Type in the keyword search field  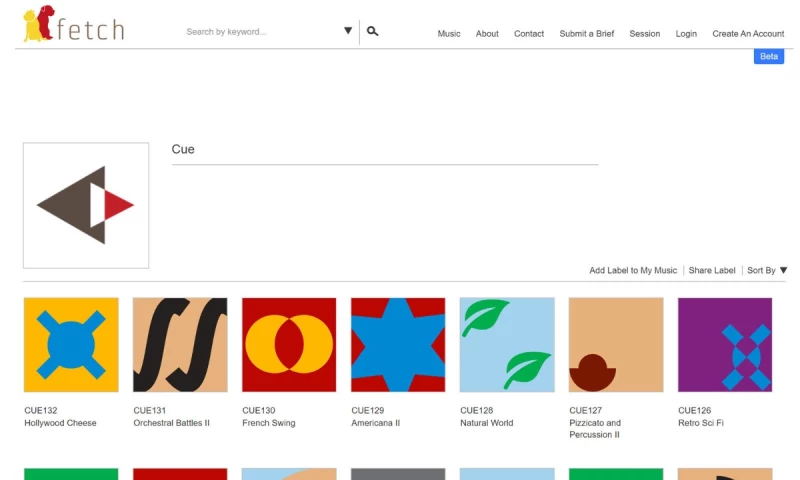coord(260,32)
